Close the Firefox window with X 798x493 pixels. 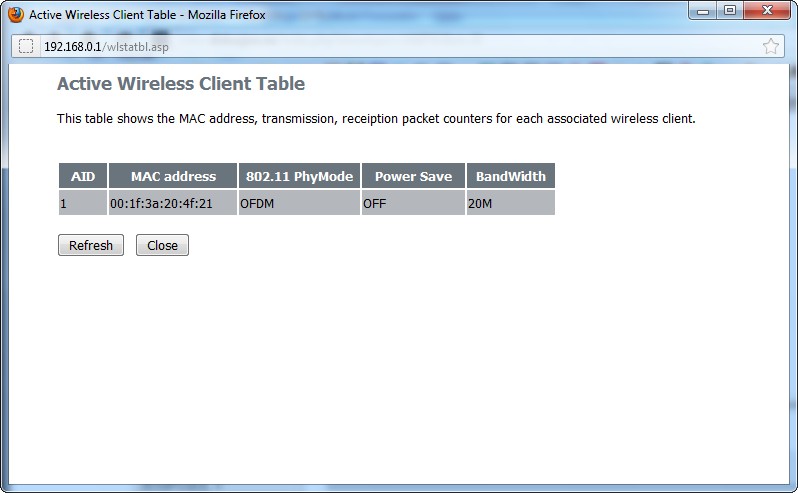click(767, 11)
